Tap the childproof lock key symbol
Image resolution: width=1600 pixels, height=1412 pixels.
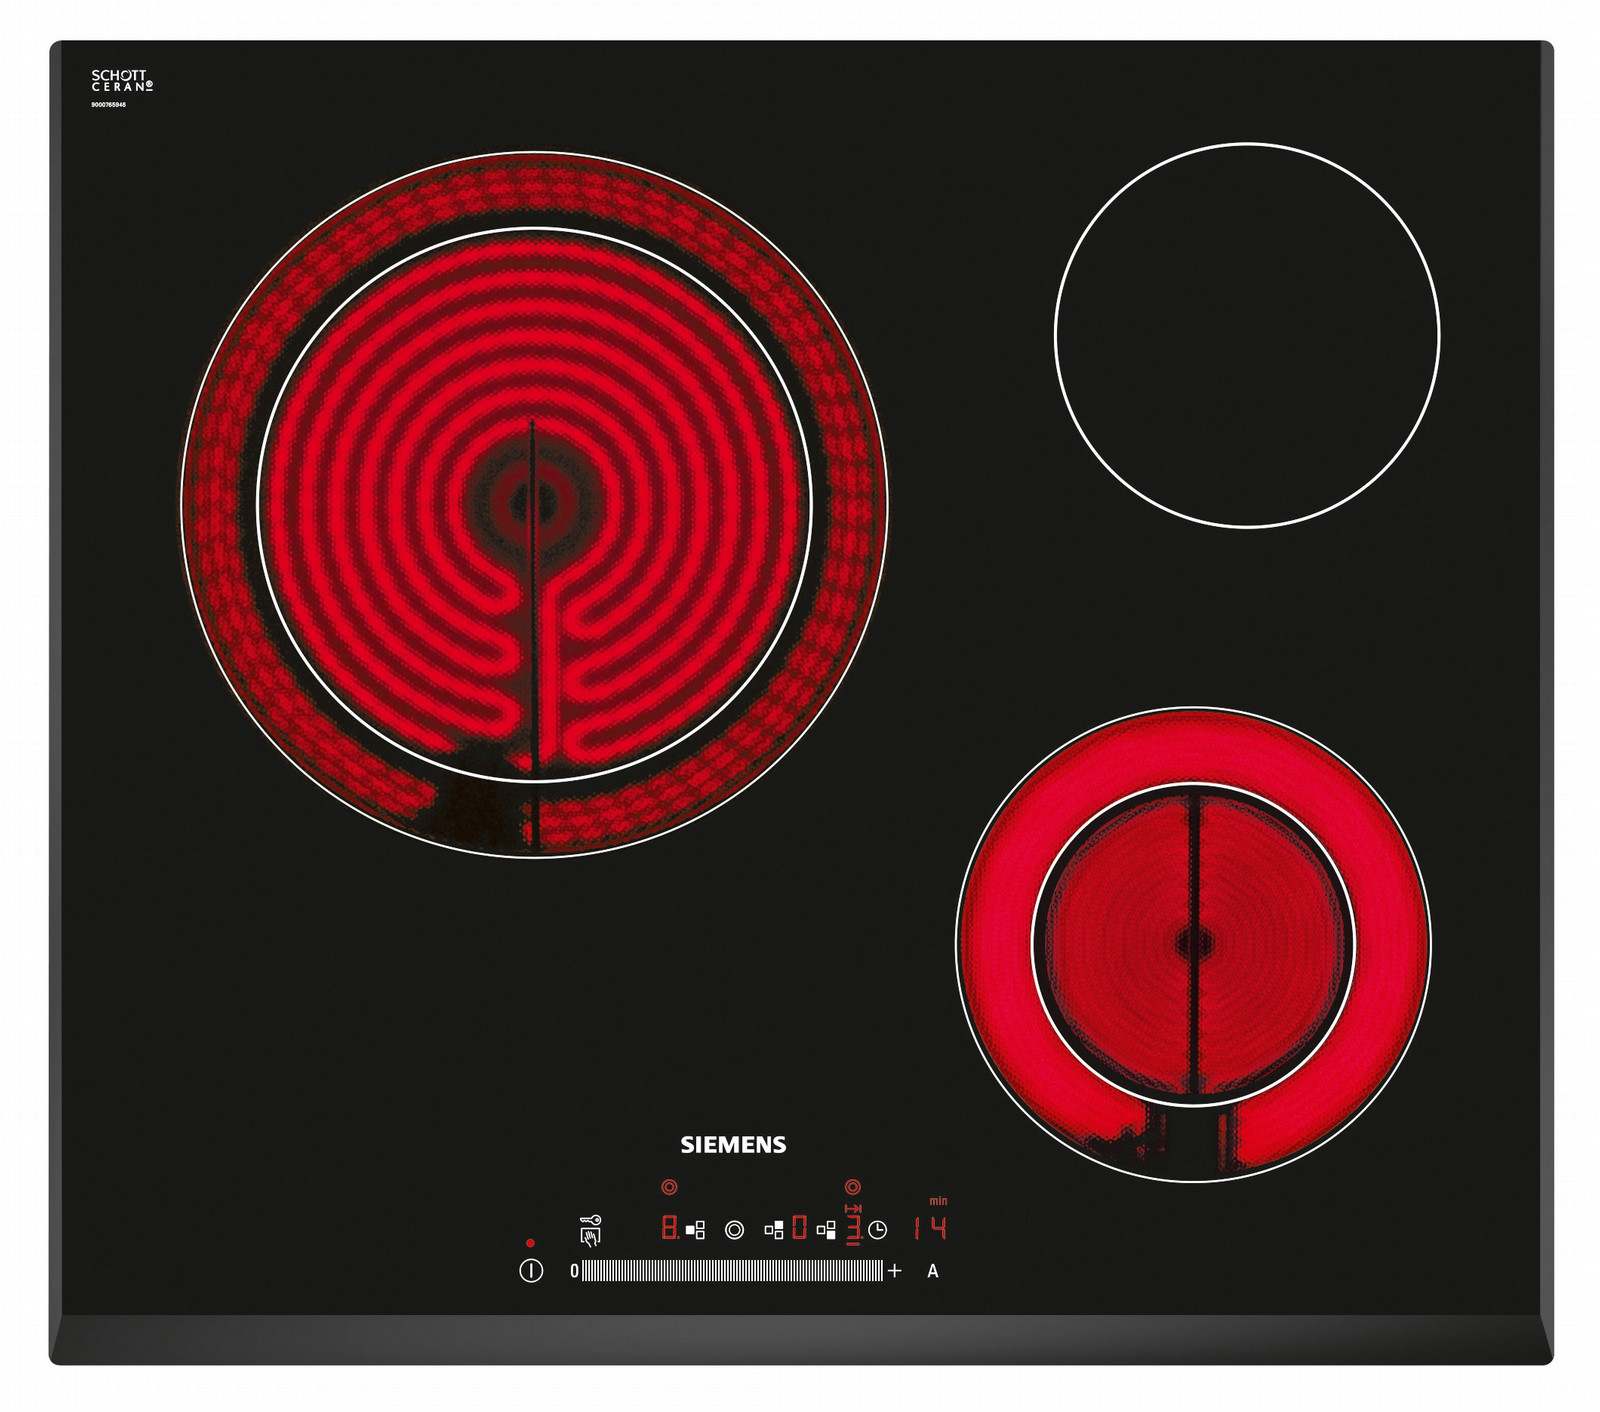pyautogui.click(x=590, y=1221)
